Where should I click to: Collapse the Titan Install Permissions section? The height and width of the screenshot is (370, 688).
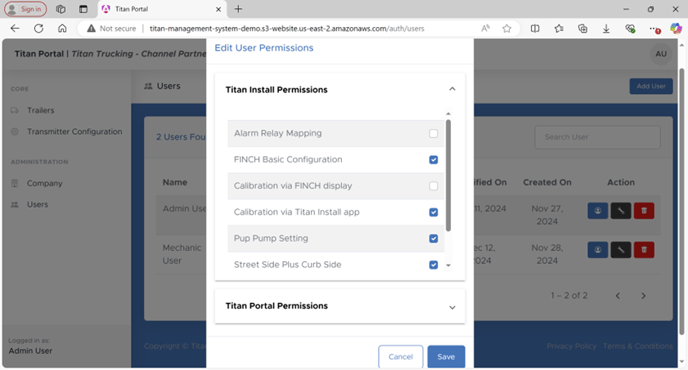point(452,89)
